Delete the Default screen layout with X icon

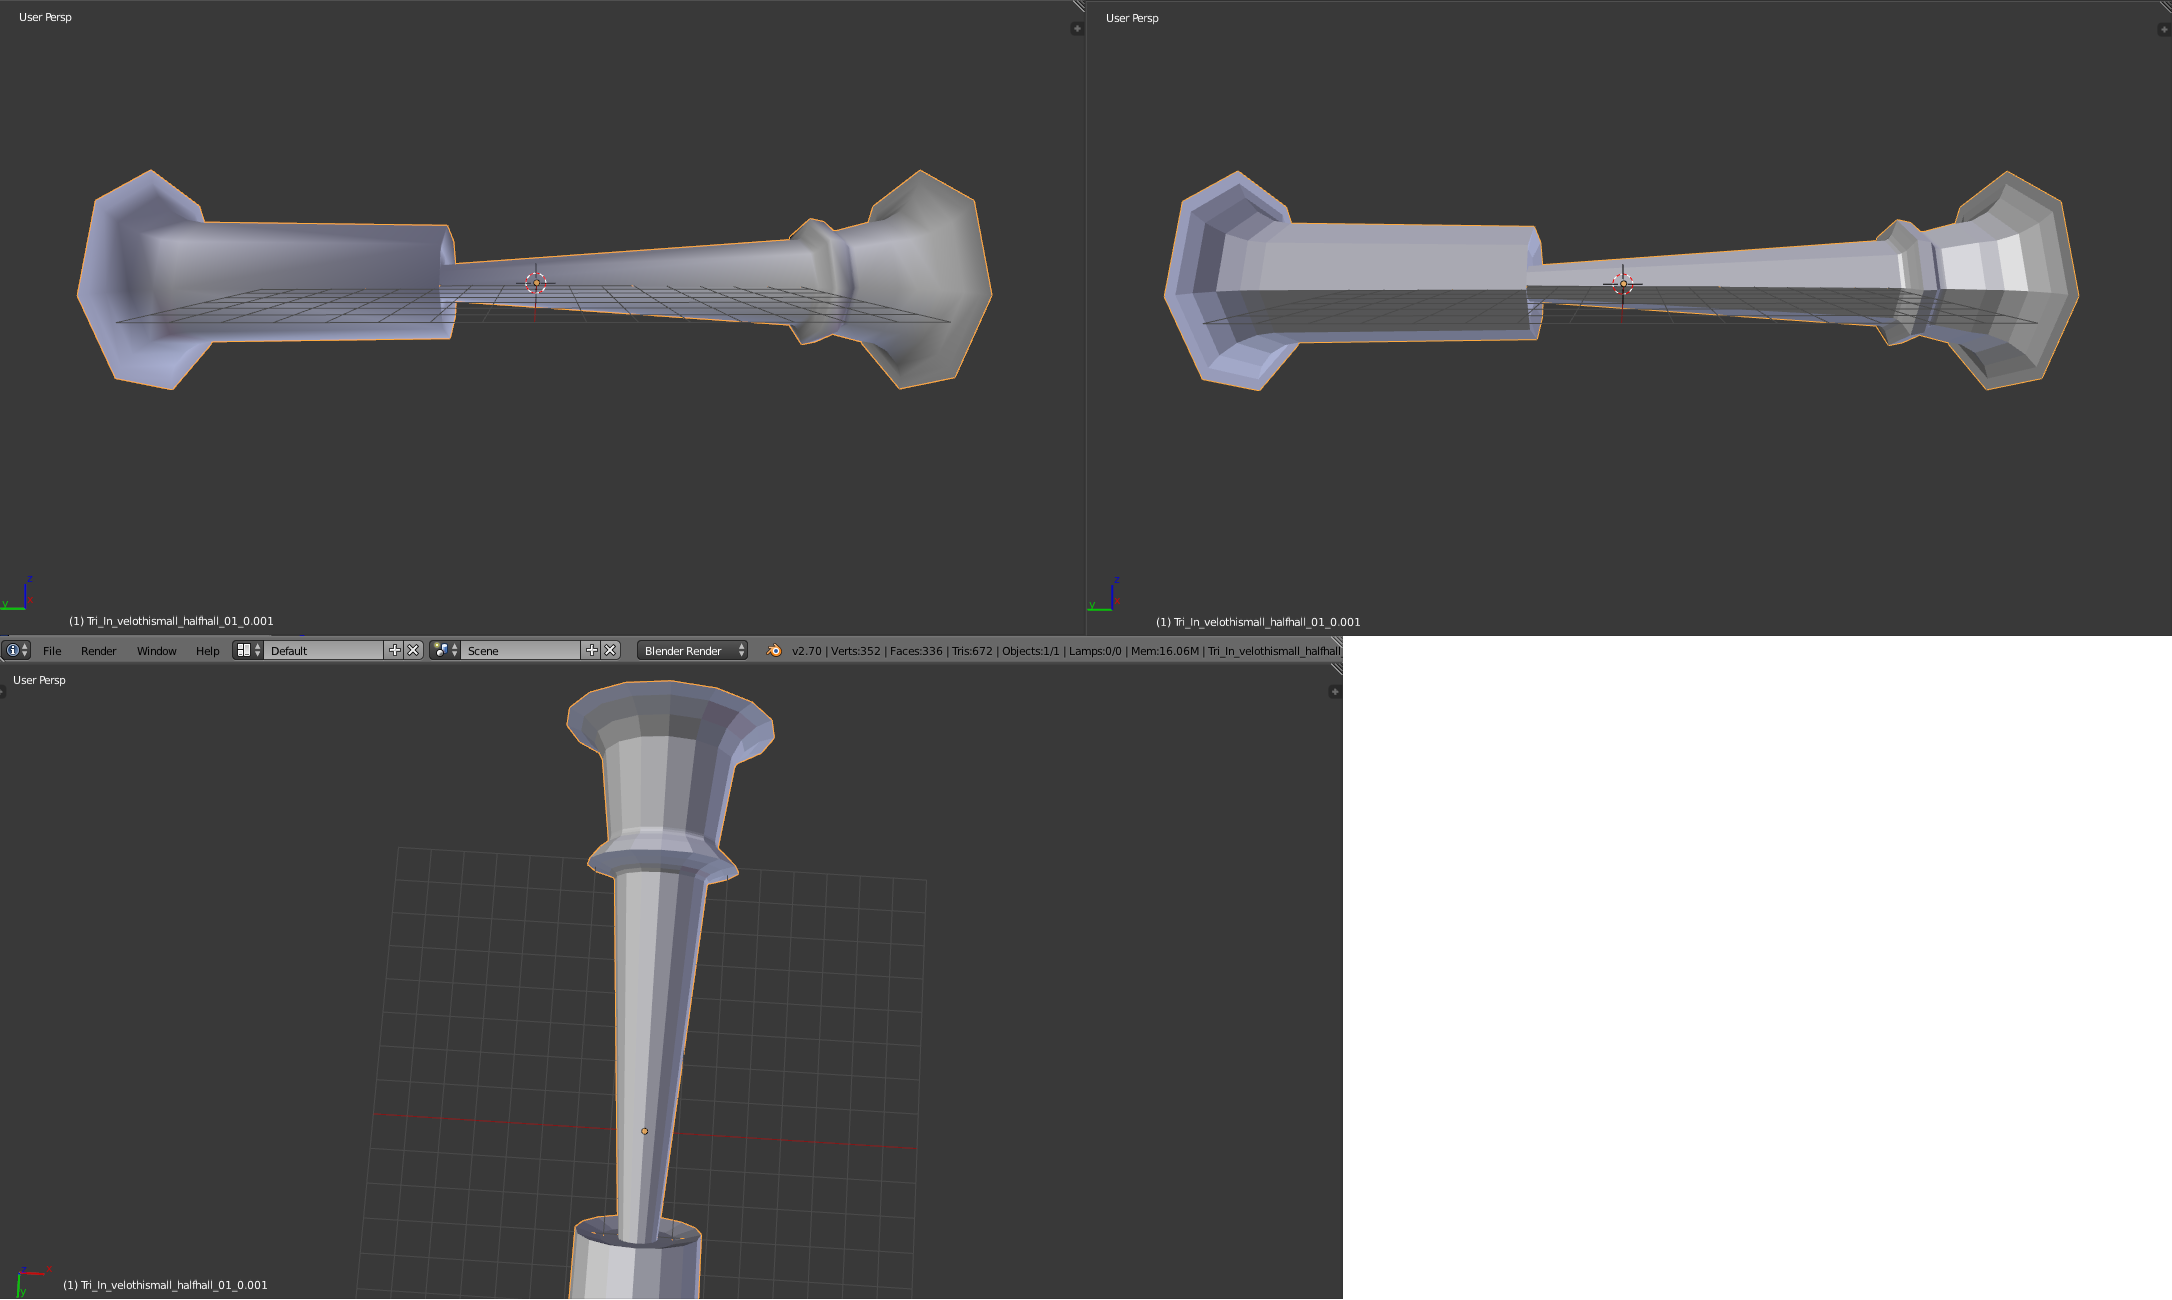point(413,650)
